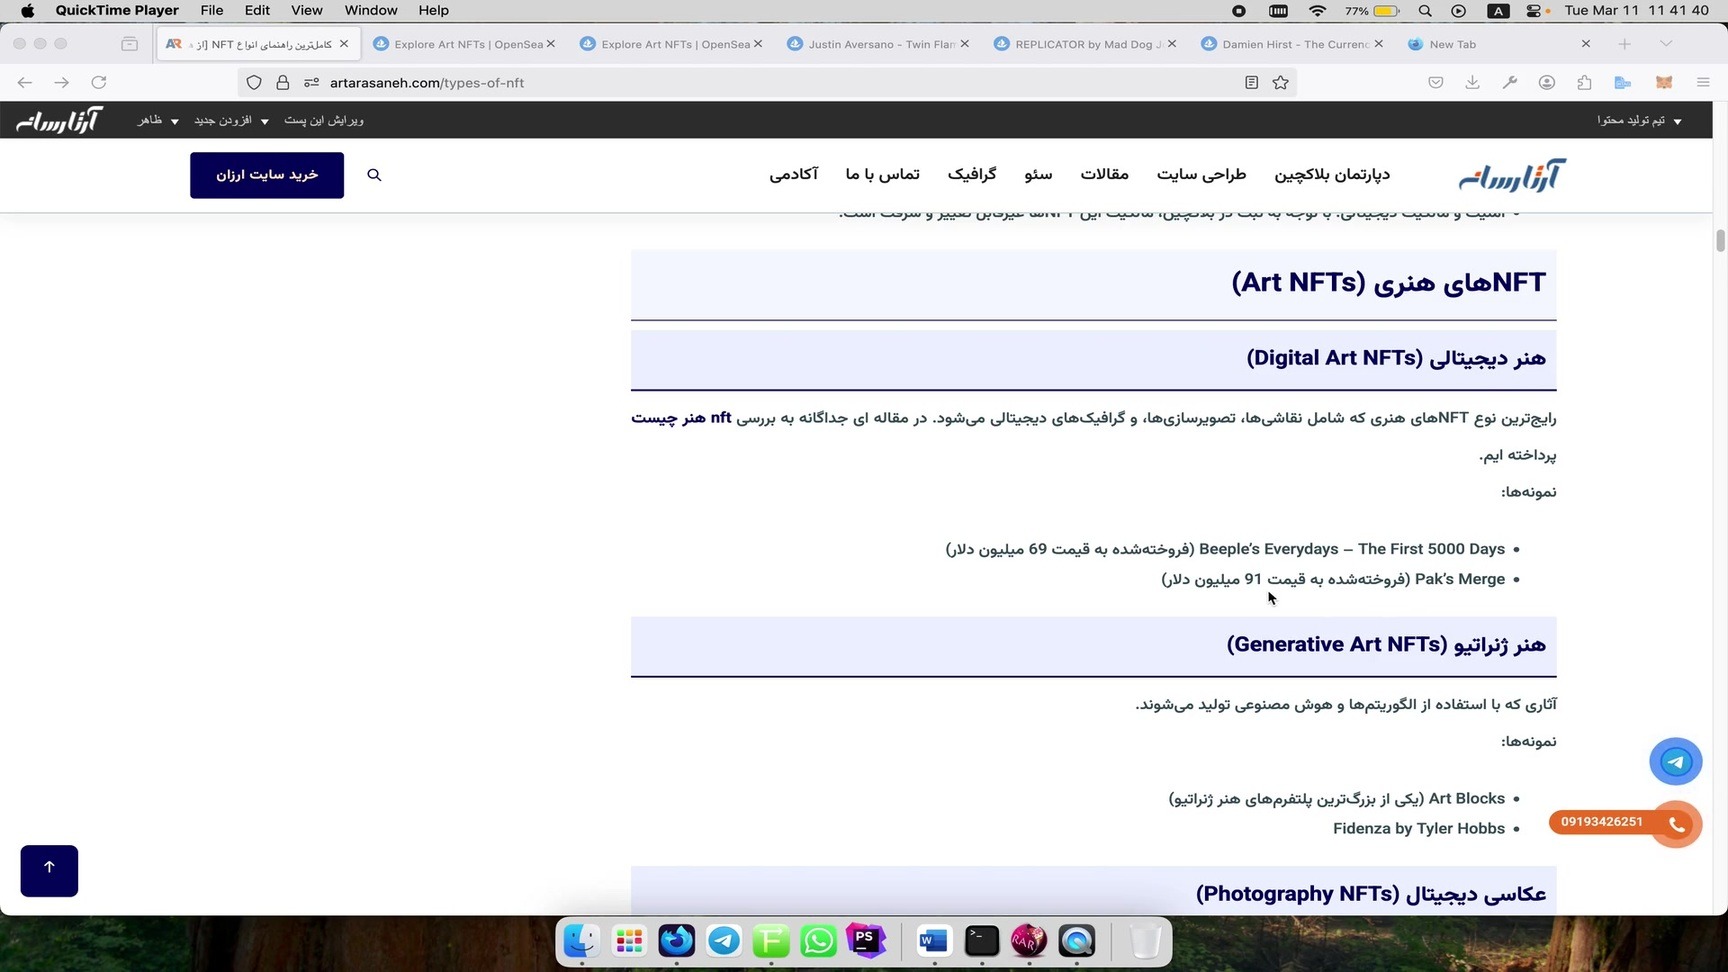This screenshot has width=1728, height=972.
Task: Open the browser hamburger menu
Action: 1703,83
